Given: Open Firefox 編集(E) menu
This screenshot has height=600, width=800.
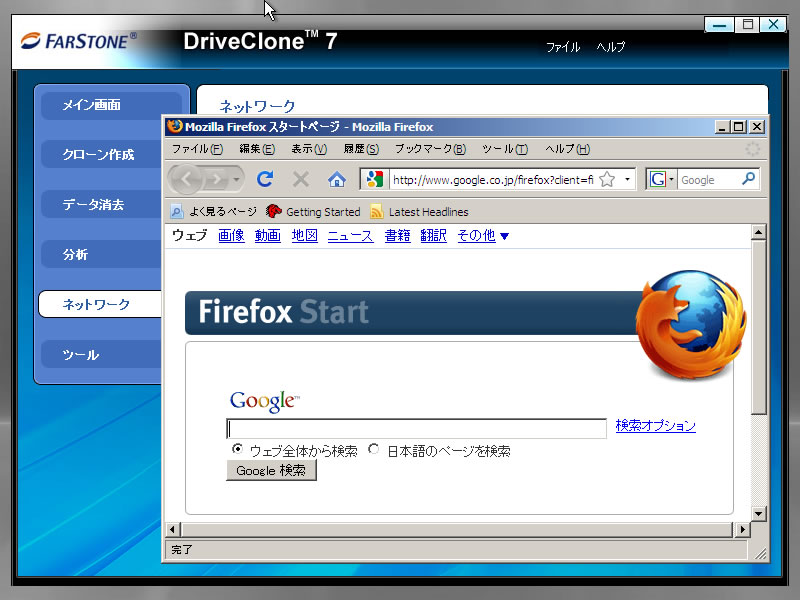Looking at the screenshot, I should [x=257, y=149].
